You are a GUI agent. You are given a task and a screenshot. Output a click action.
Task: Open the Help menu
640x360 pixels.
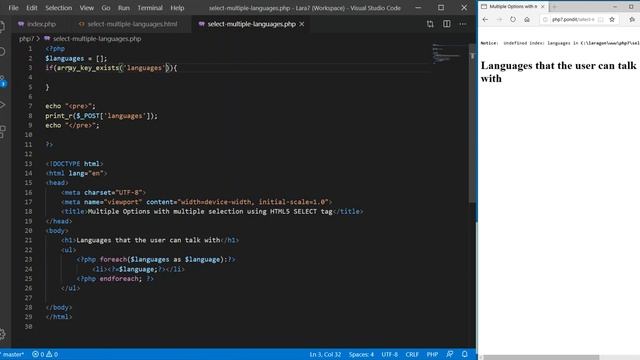[177, 8]
